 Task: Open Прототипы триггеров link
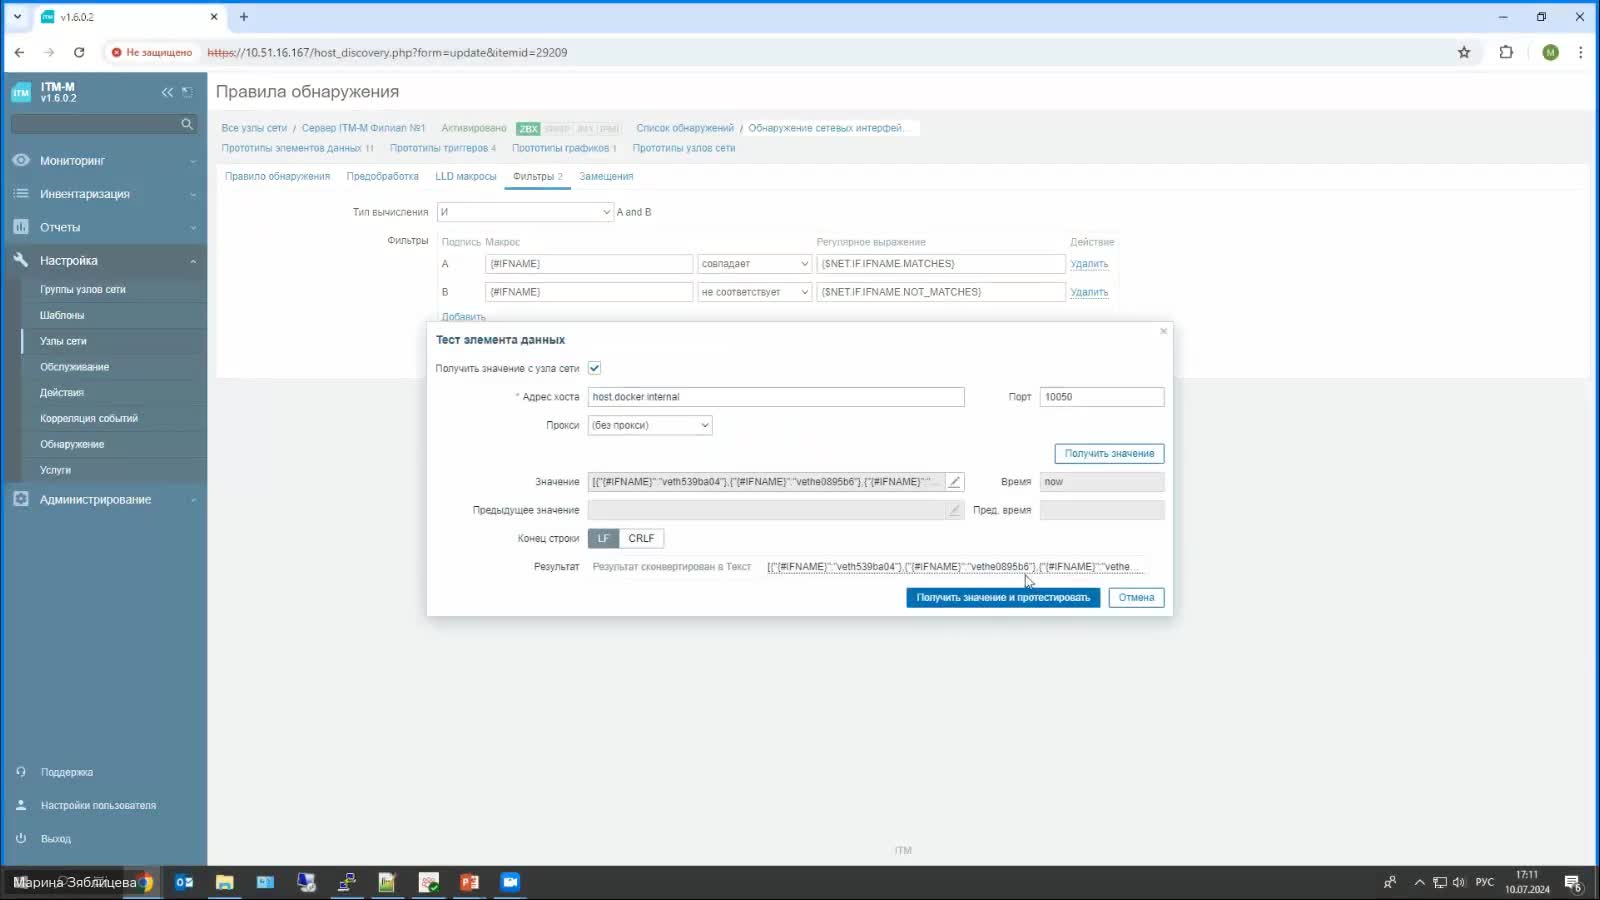pyautogui.click(x=442, y=148)
